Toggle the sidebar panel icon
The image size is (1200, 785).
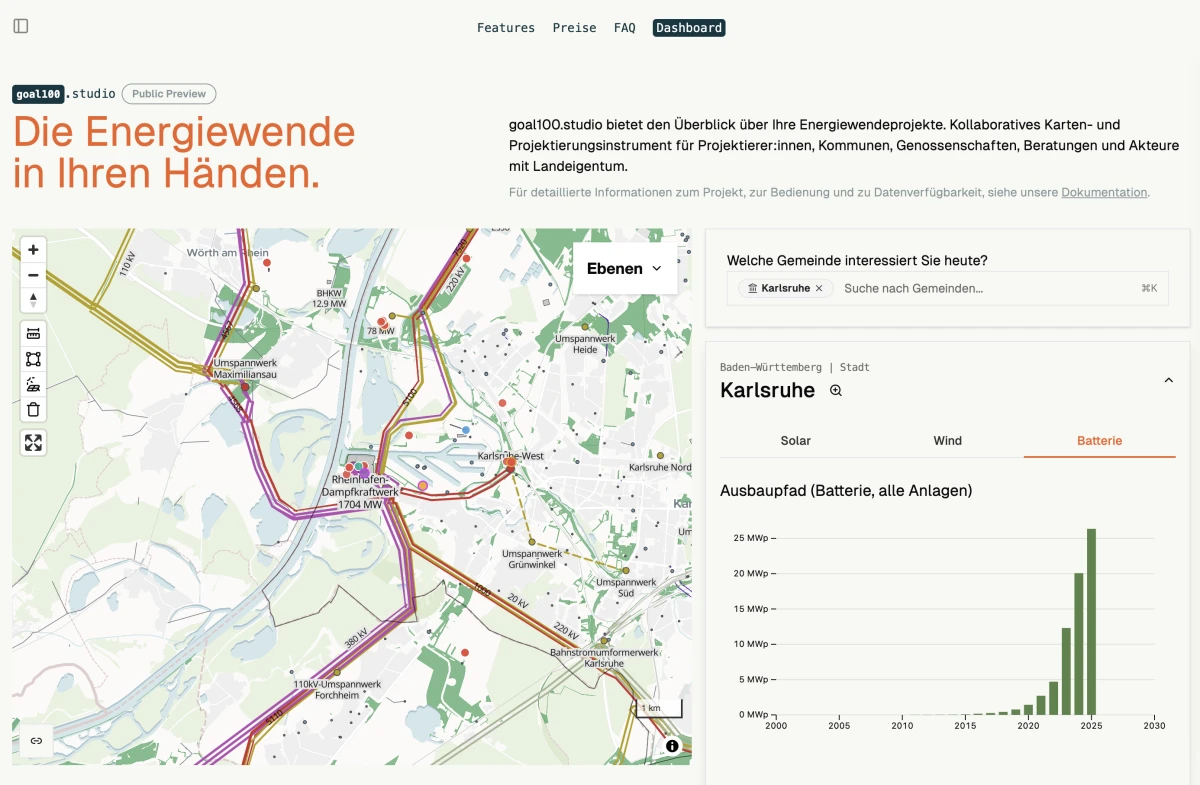point(21,26)
